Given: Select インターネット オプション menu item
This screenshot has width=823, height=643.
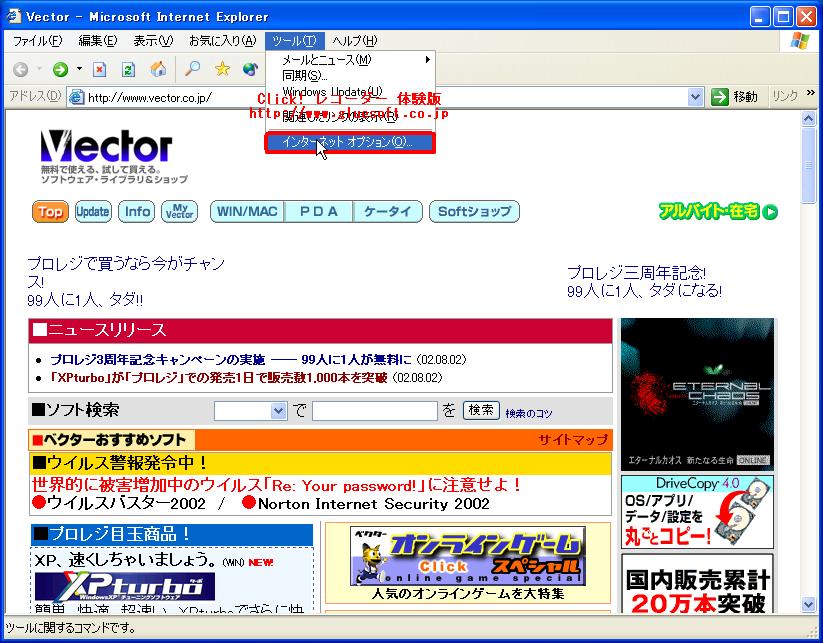Looking at the screenshot, I should click(351, 142).
